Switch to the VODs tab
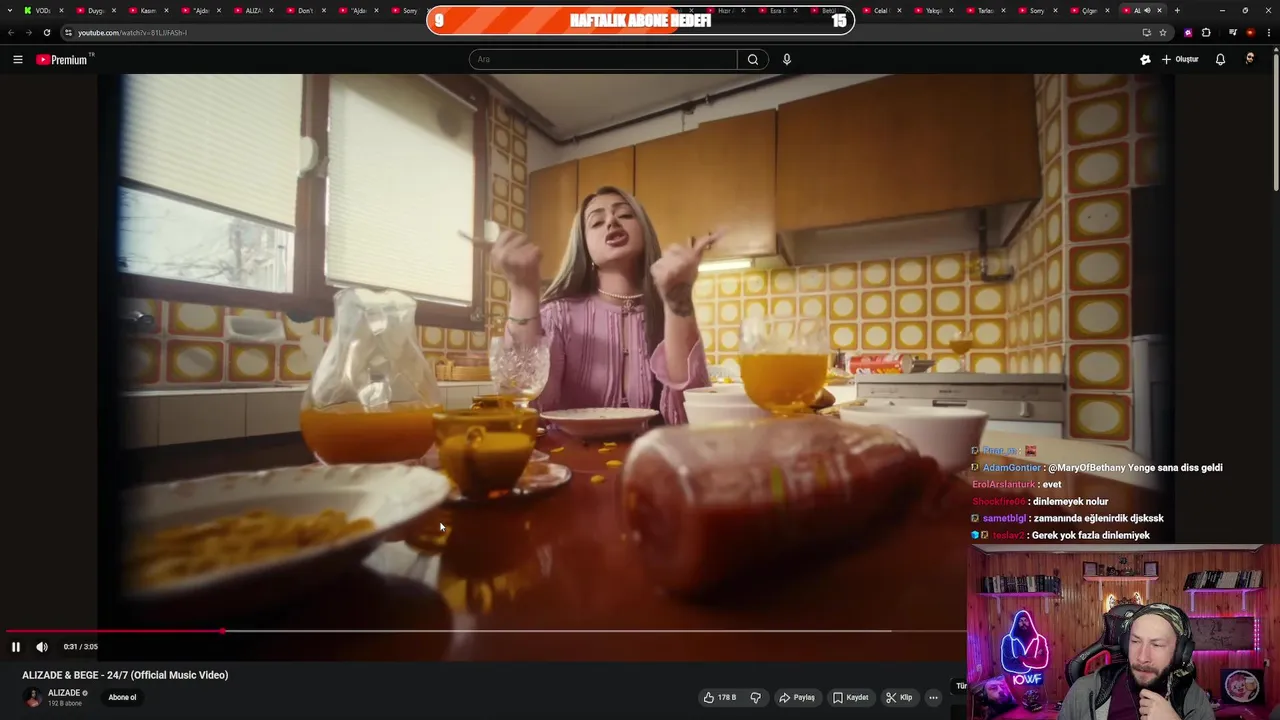 point(42,10)
